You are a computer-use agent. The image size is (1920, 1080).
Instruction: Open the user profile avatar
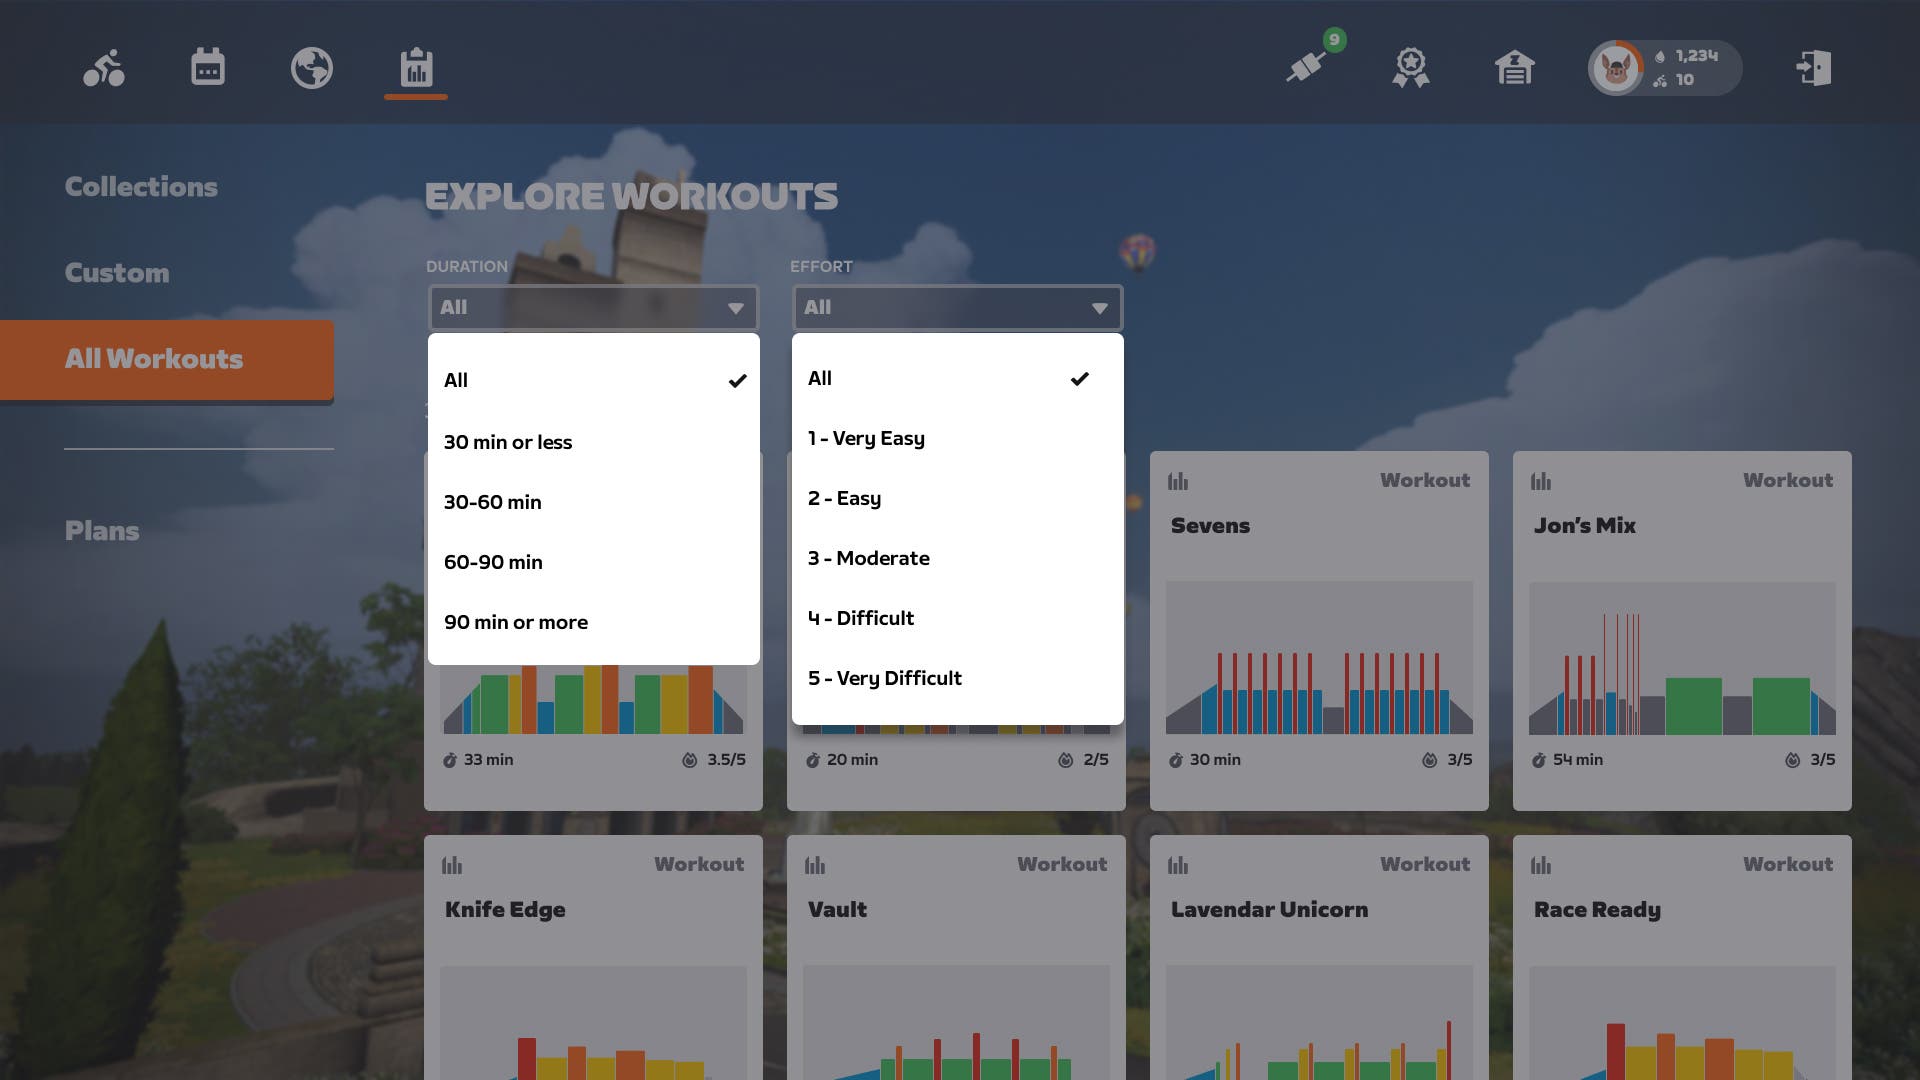[x=1616, y=68]
